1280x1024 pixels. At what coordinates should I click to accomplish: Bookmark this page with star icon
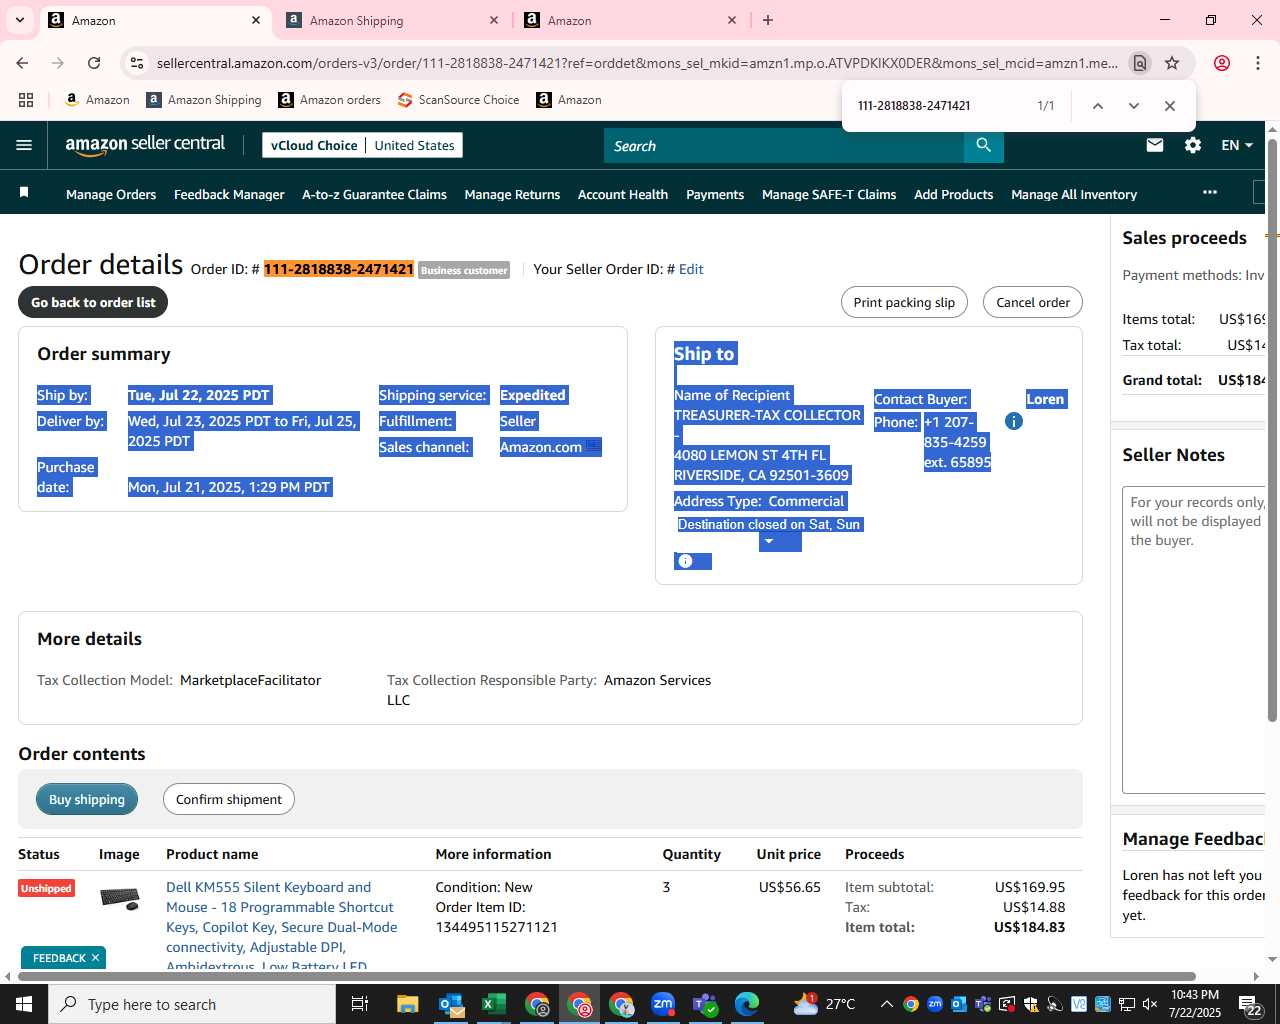(x=1172, y=63)
